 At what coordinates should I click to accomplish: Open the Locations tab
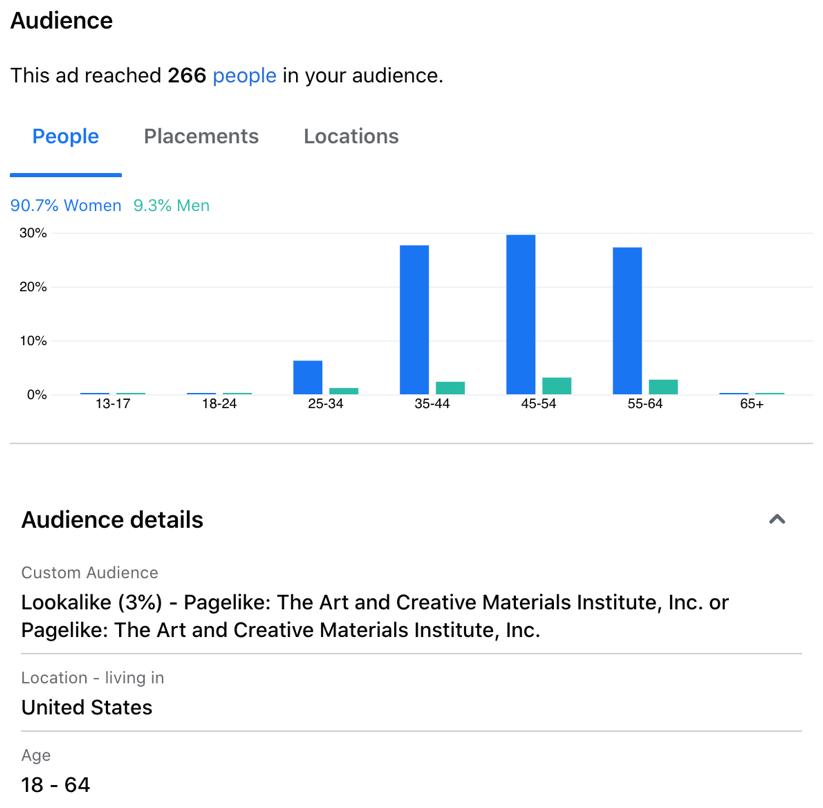point(351,137)
